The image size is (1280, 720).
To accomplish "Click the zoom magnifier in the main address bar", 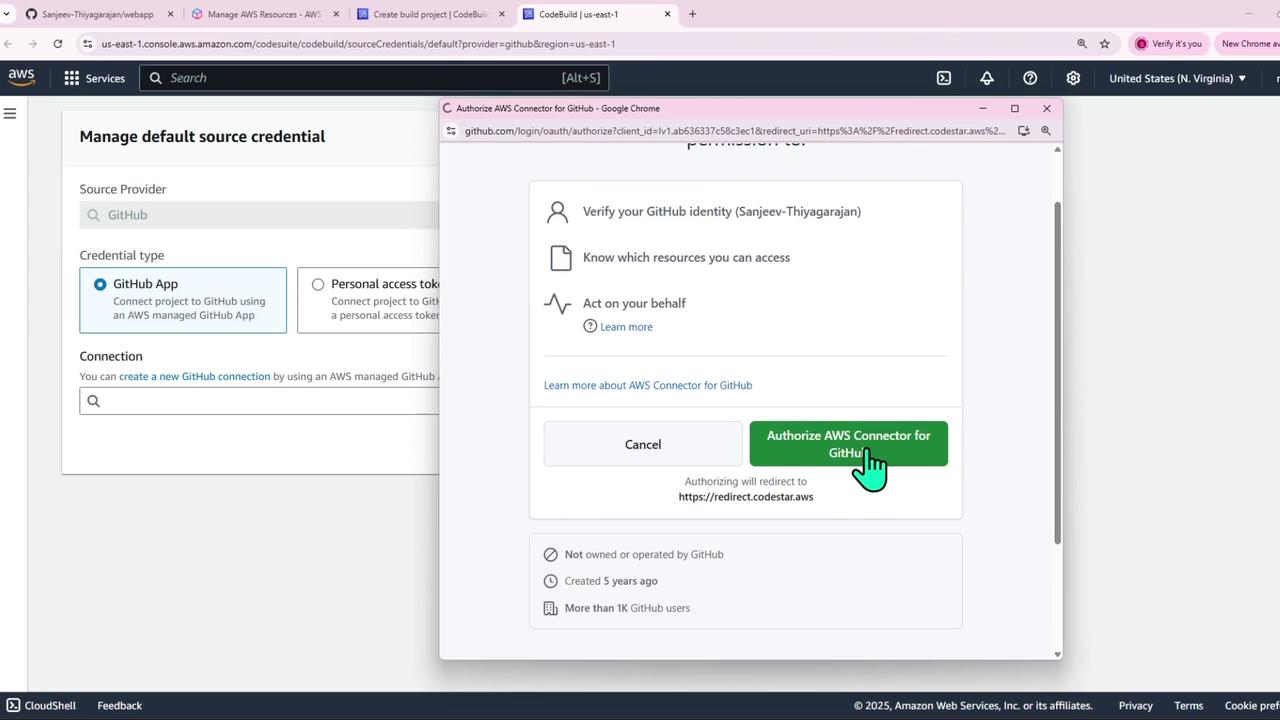I will tap(1082, 44).
